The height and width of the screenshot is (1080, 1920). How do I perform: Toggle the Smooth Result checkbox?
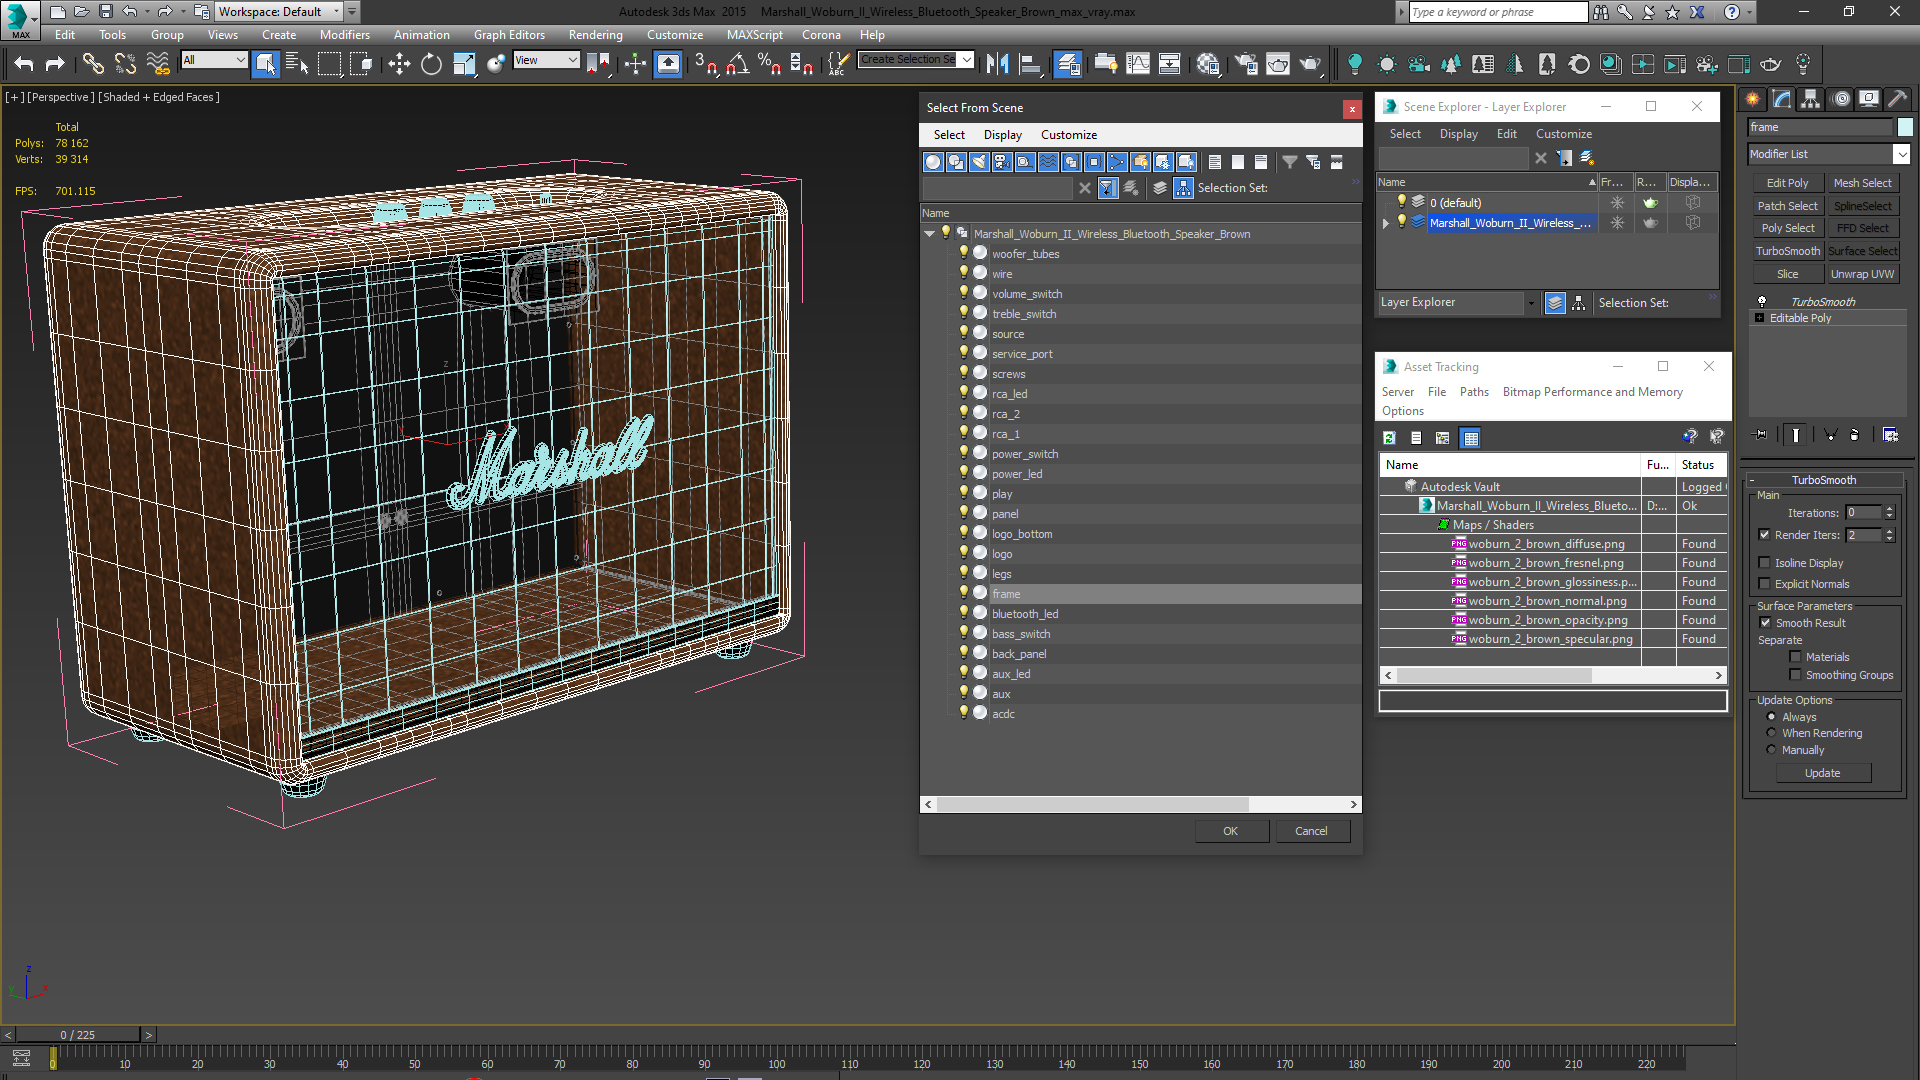pyautogui.click(x=1766, y=623)
